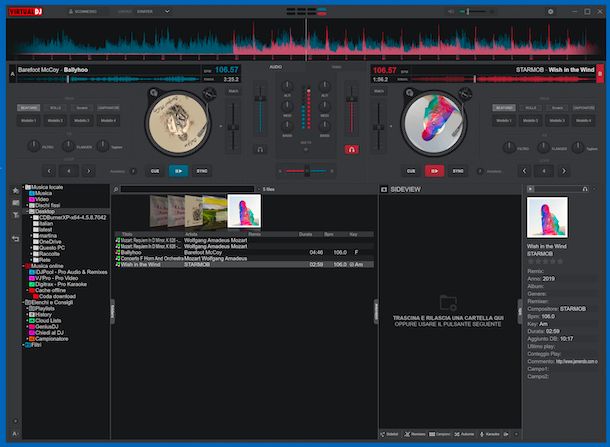Select Campionatore pad tab on left deck
The height and width of the screenshot is (447, 610).
[109, 108]
